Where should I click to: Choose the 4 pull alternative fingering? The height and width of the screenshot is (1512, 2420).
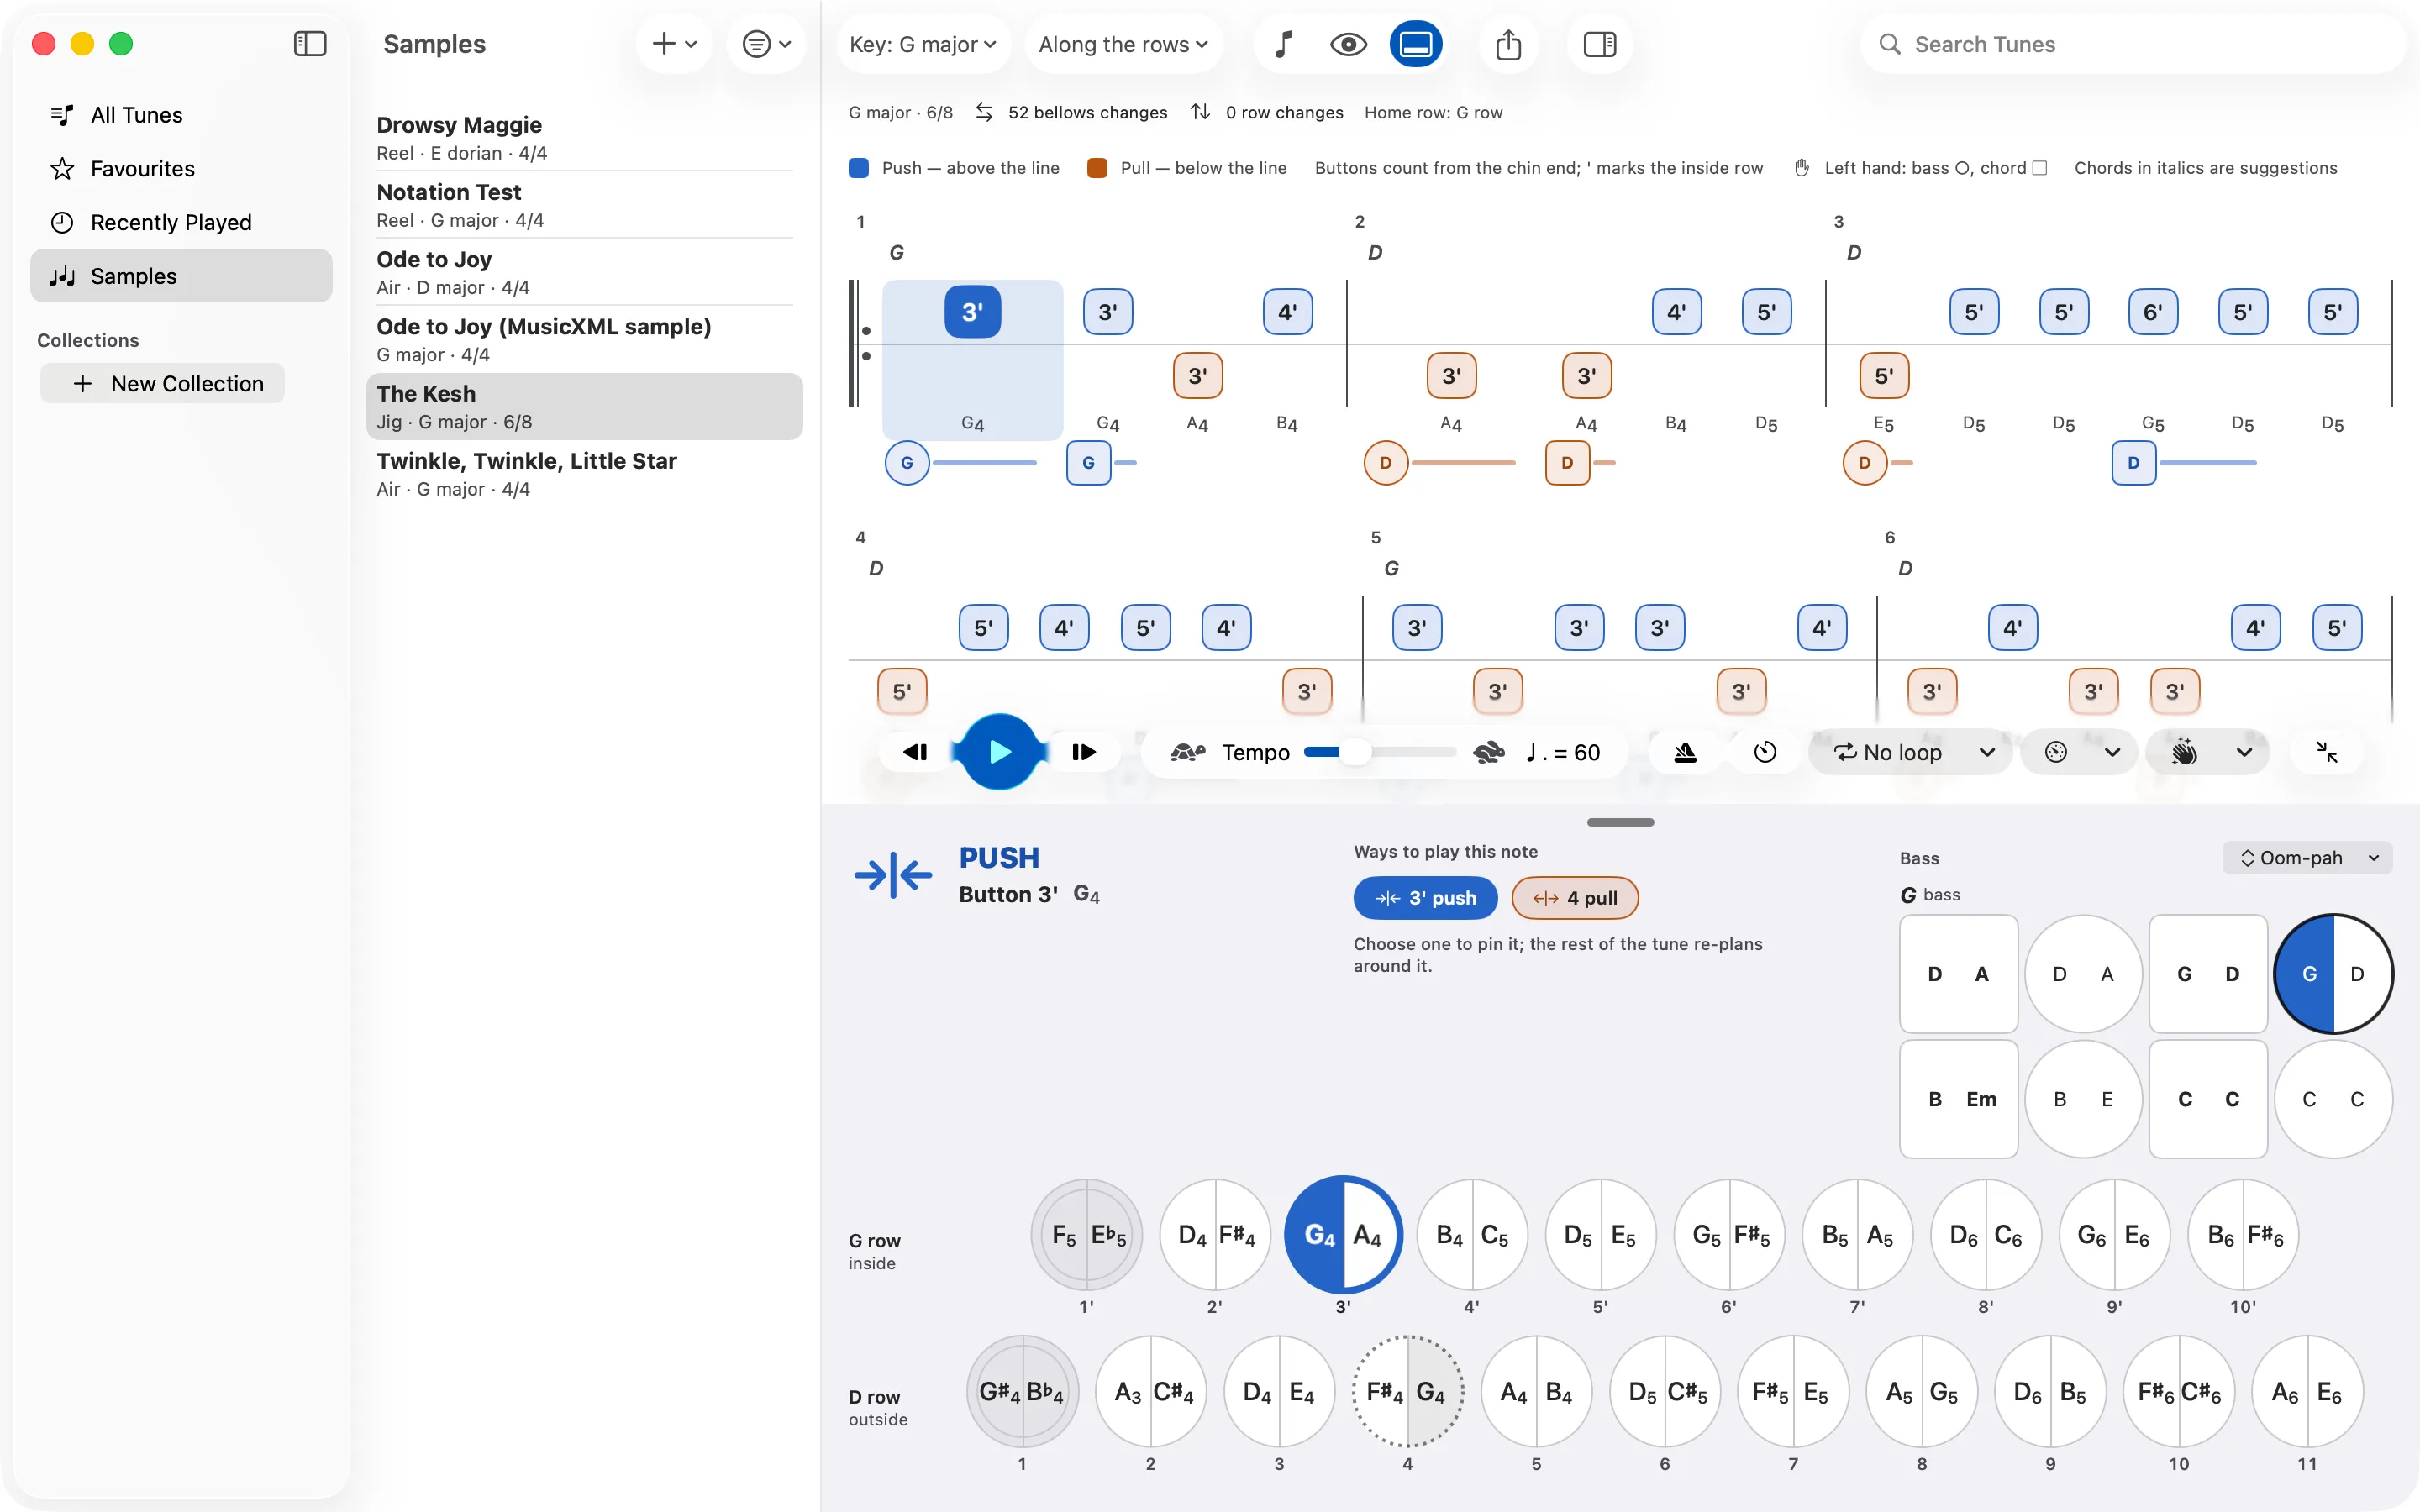click(1575, 898)
